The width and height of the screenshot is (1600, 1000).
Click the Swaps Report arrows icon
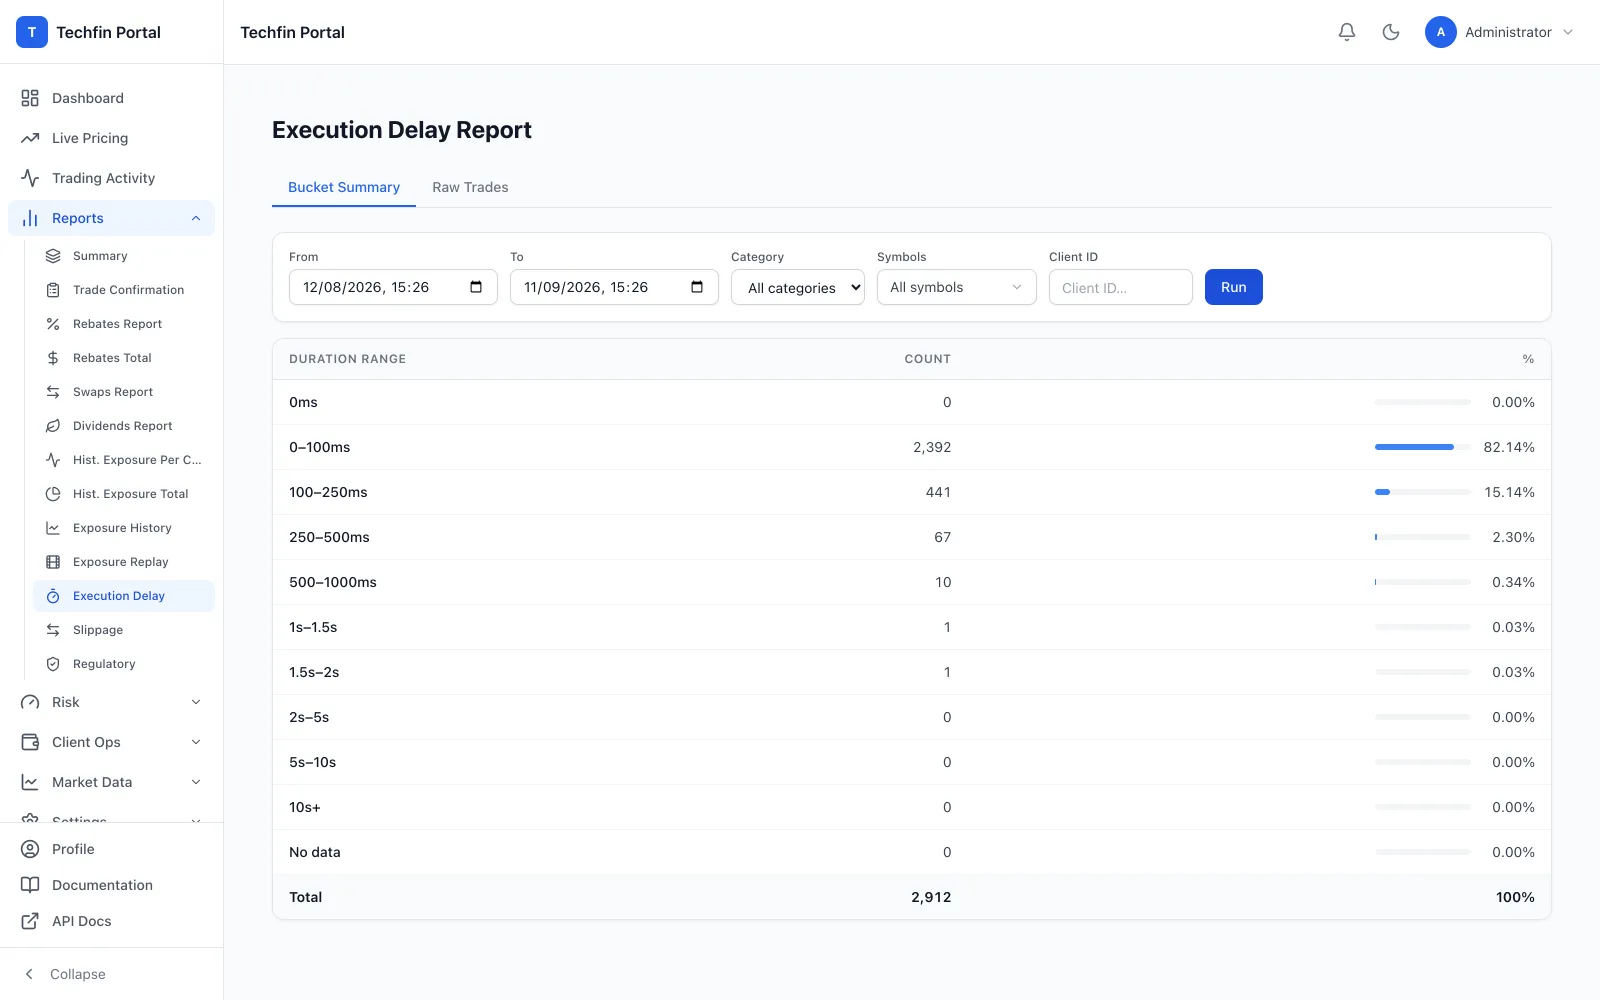pyautogui.click(x=53, y=392)
